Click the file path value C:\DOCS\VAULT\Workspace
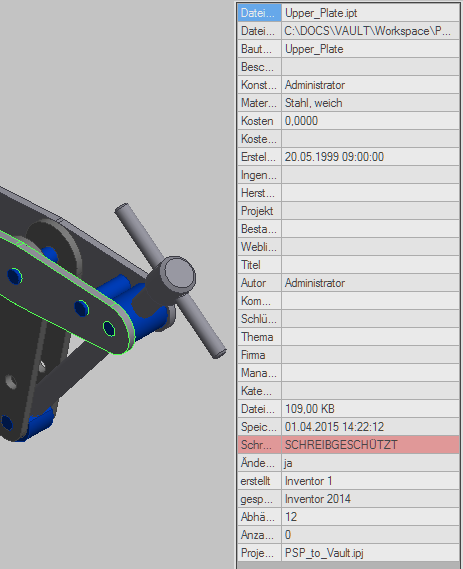Screen dimensions: 463x569 (370, 31)
